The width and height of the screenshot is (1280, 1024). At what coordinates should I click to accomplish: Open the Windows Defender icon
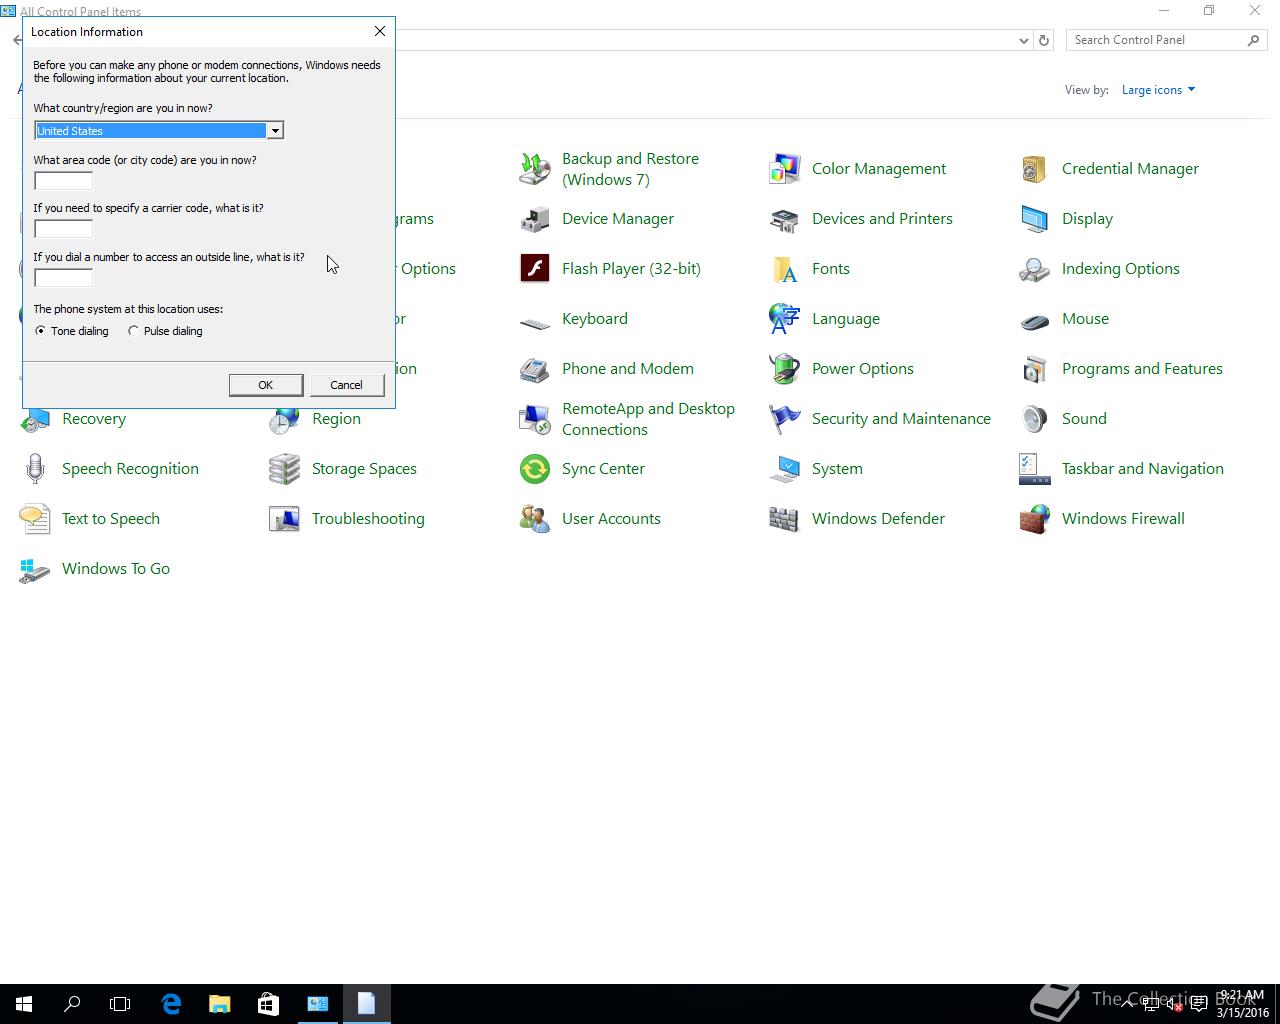[785, 519]
